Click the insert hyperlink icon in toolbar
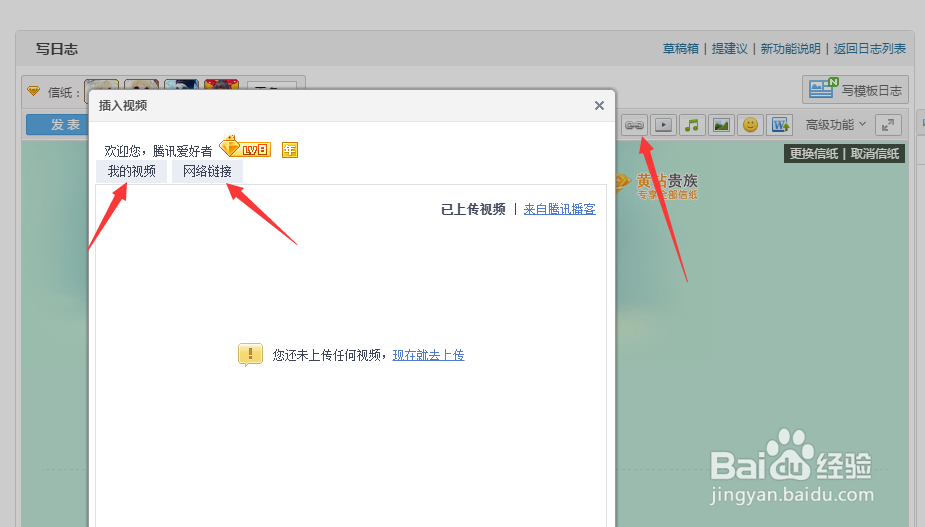Viewport: 925px width, 527px height. (634, 125)
